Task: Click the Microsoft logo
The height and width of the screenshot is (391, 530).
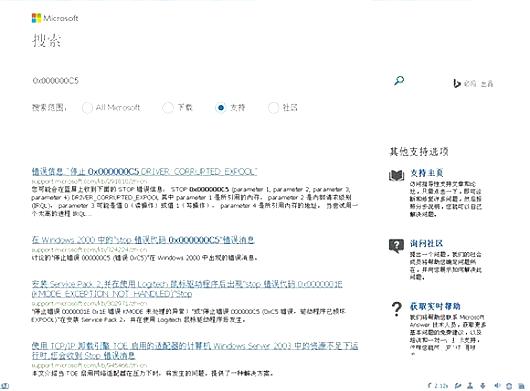Action: pyautogui.click(x=55, y=18)
